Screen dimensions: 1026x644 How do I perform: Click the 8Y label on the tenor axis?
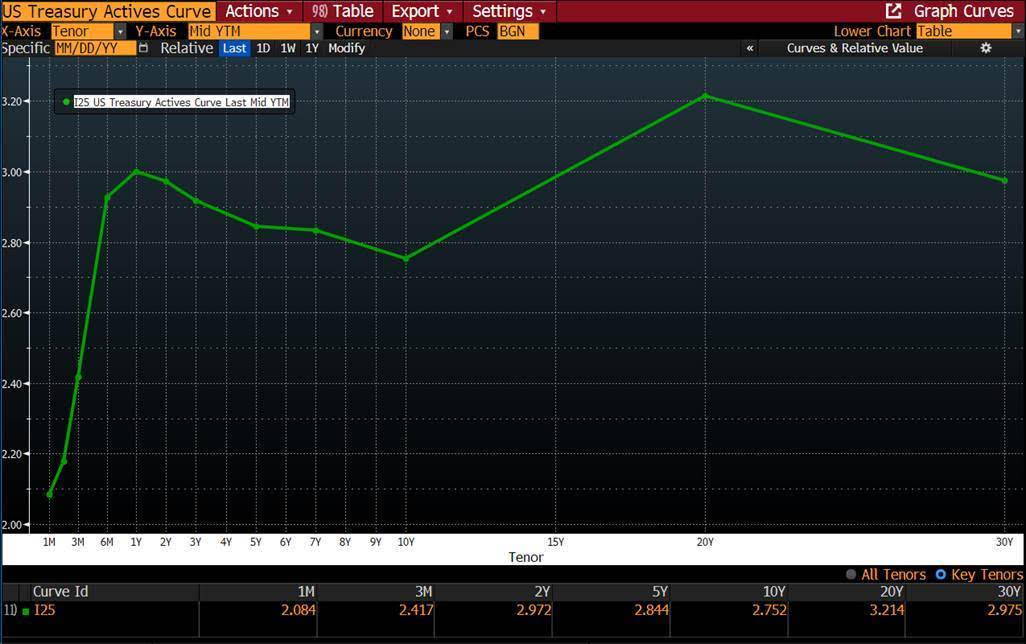click(x=345, y=542)
